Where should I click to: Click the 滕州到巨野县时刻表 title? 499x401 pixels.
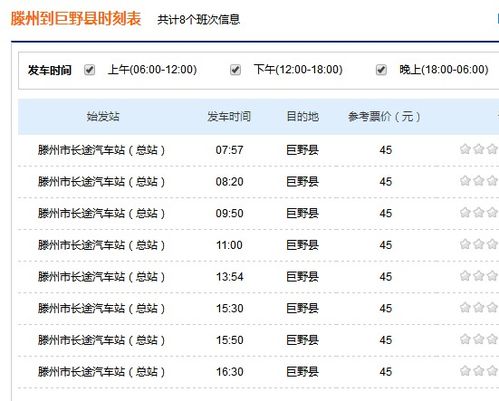pyautogui.click(x=76, y=19)
